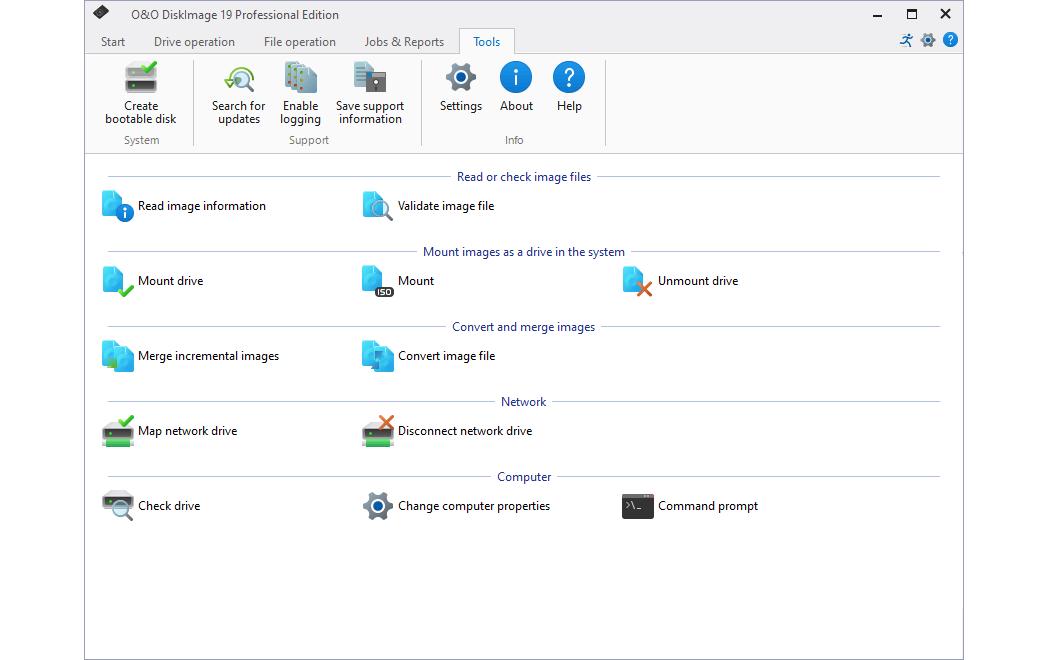Screen dimensions: 1048x660
Task: Click the small blue question mark icon
Action: click(x=950, y=40)
